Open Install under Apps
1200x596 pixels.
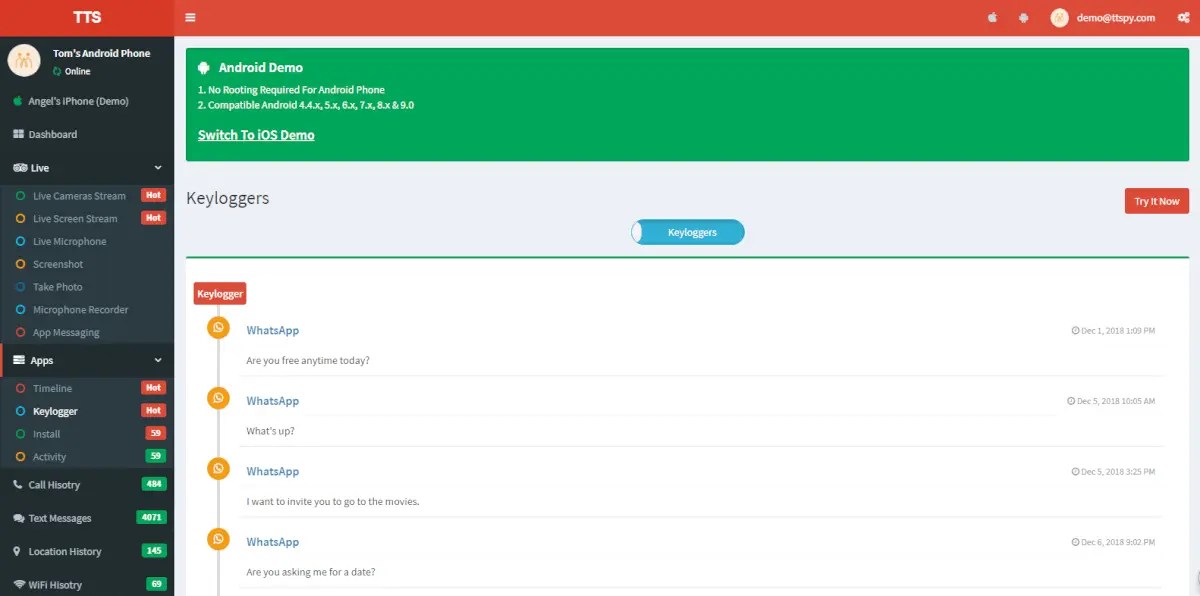pos(46,434)
